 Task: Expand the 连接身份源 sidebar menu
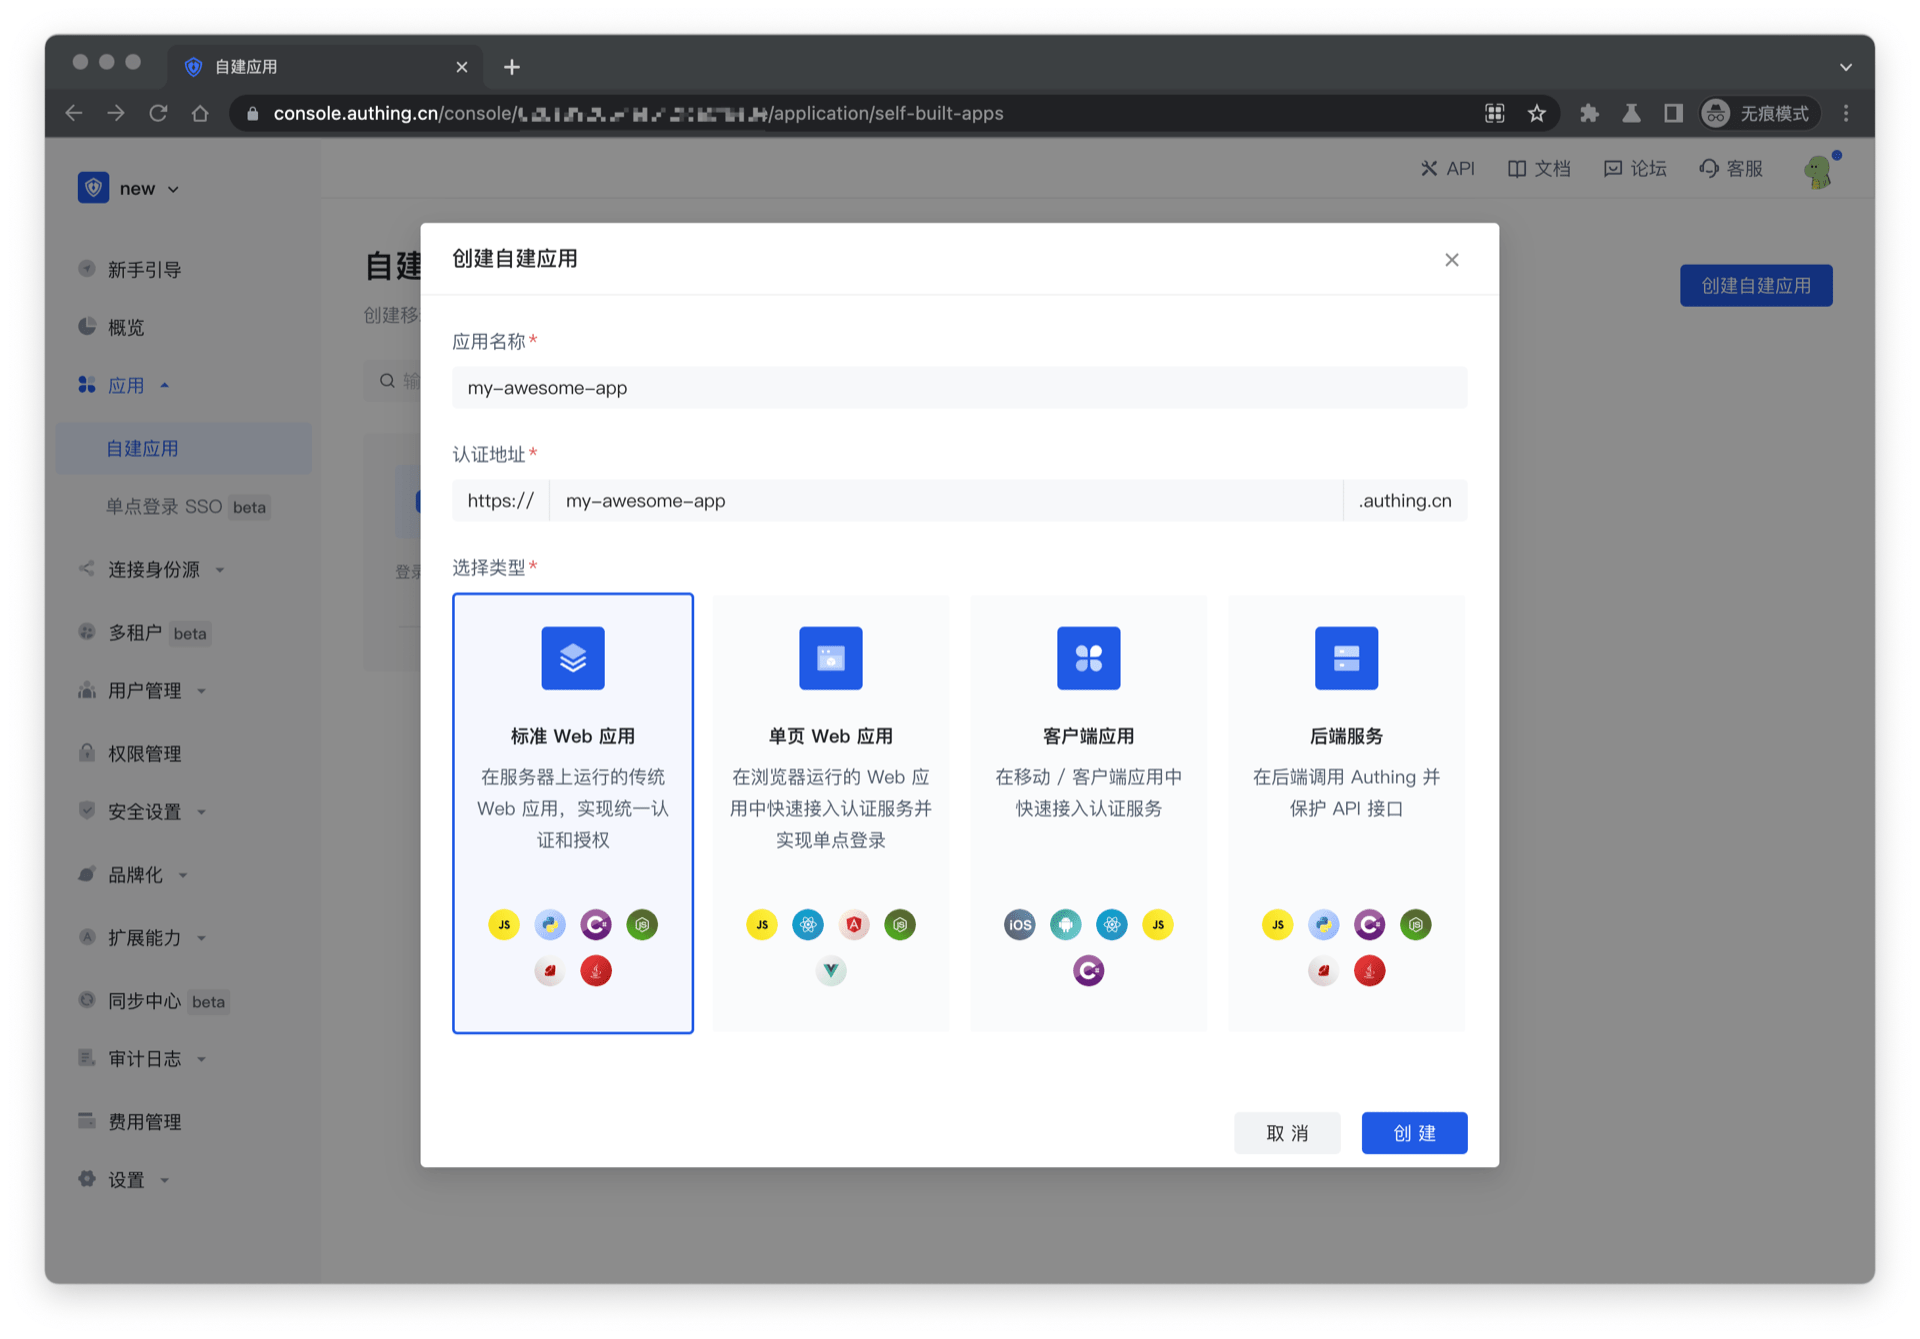pyautogui.click(x=154, y=569)
